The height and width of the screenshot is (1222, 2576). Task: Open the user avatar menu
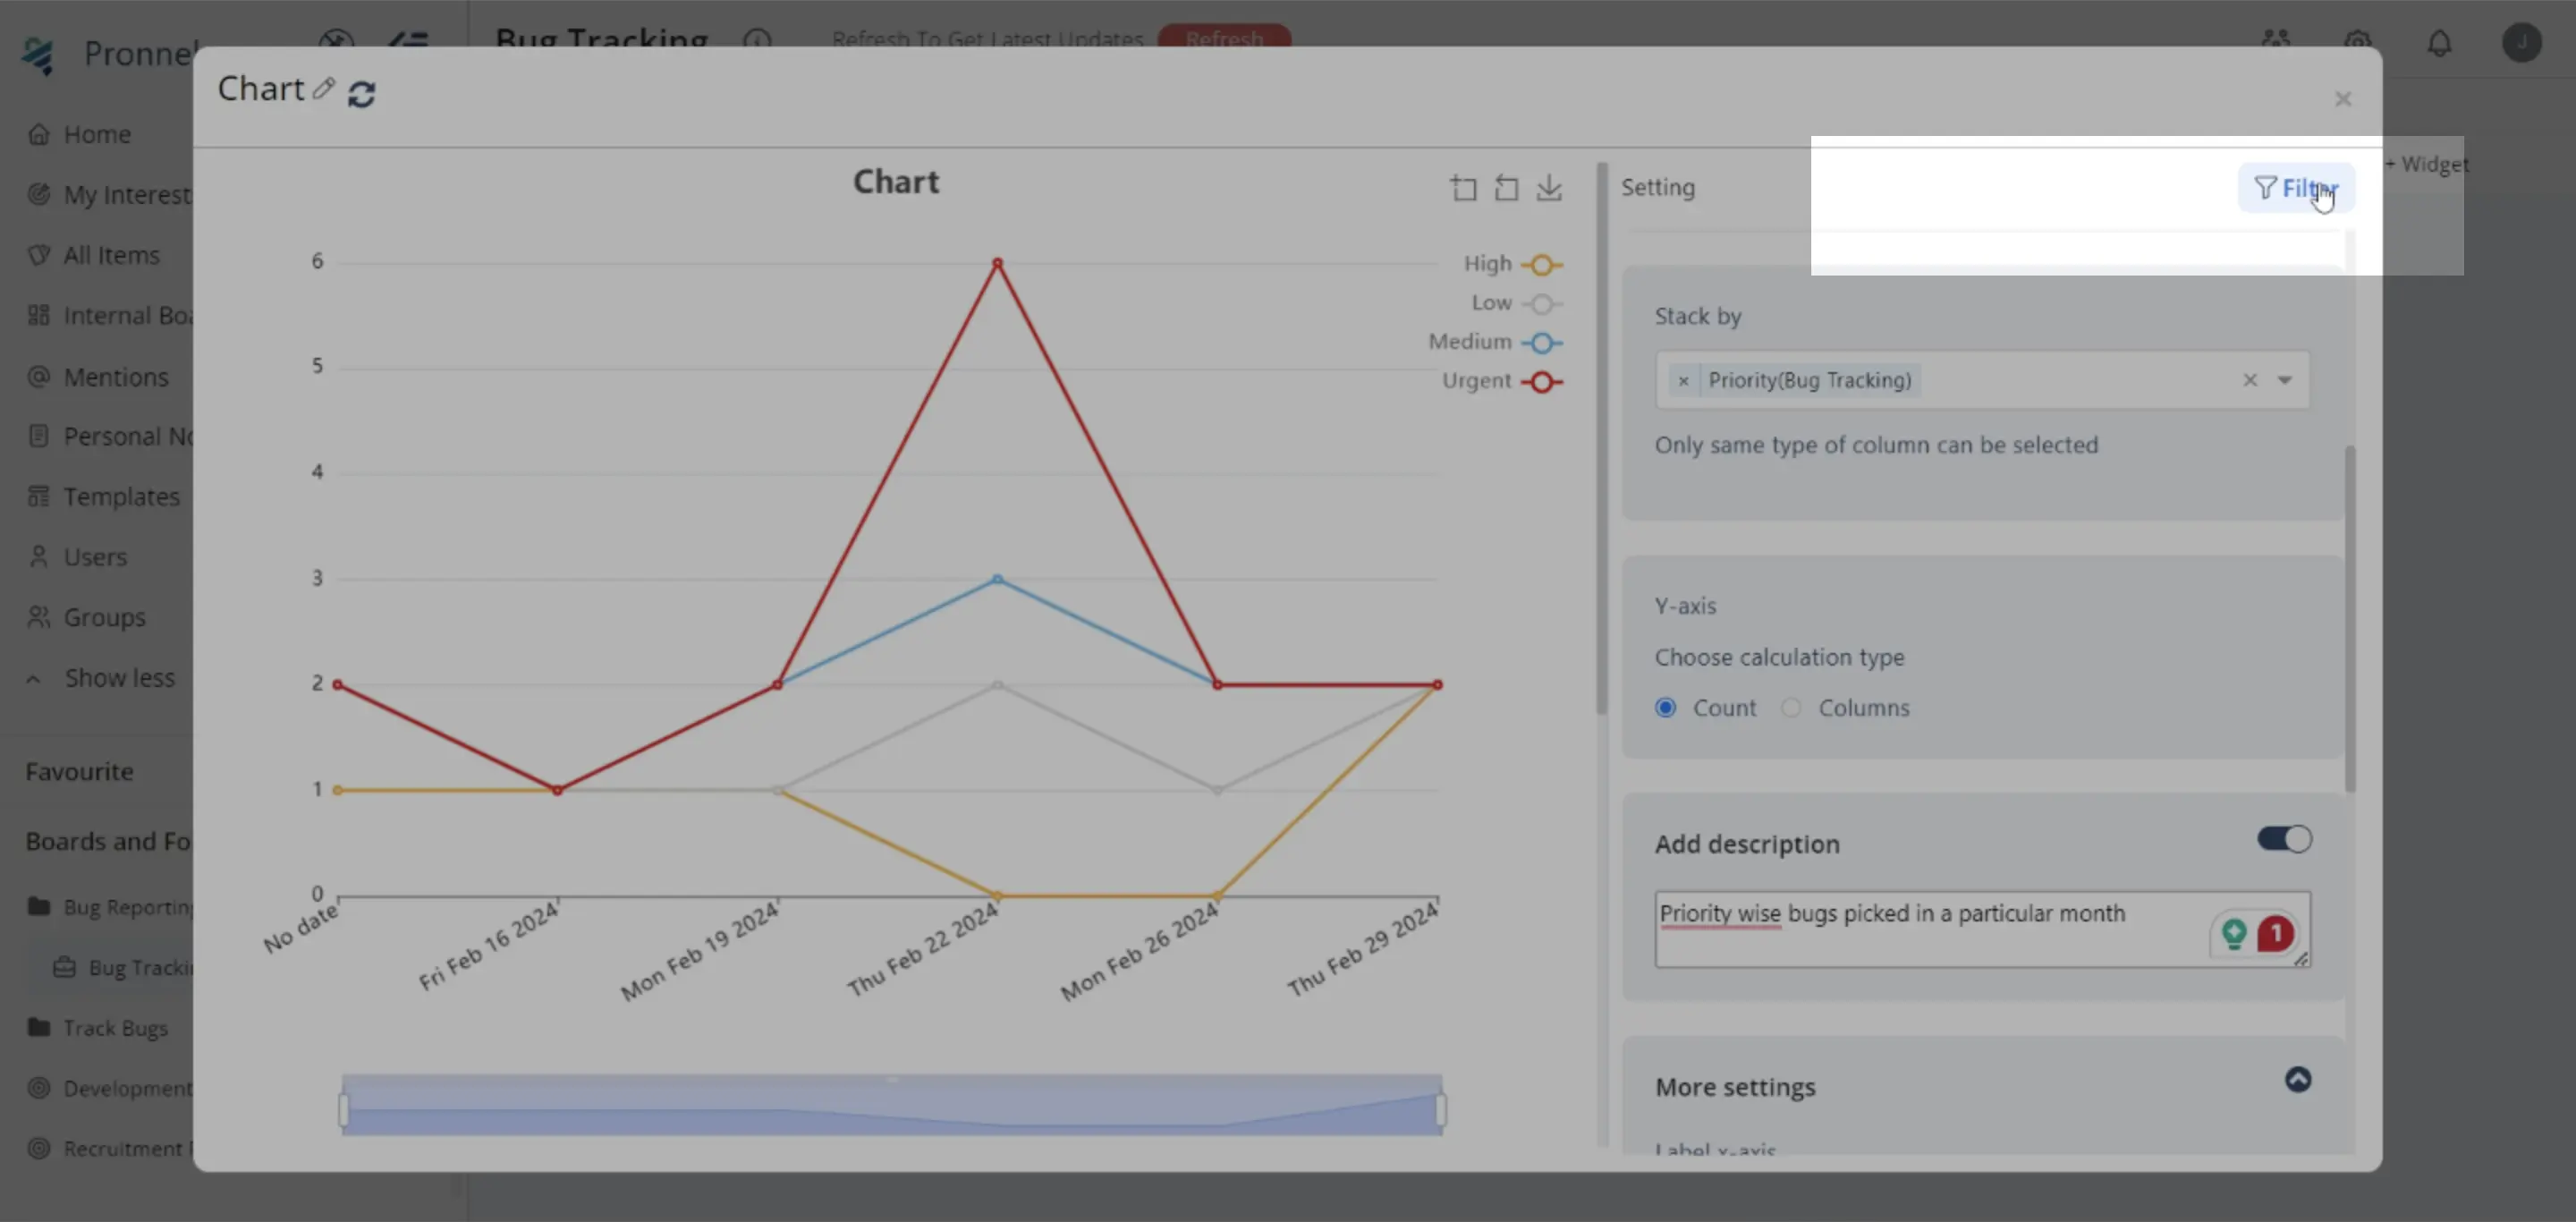point(2522,43)
